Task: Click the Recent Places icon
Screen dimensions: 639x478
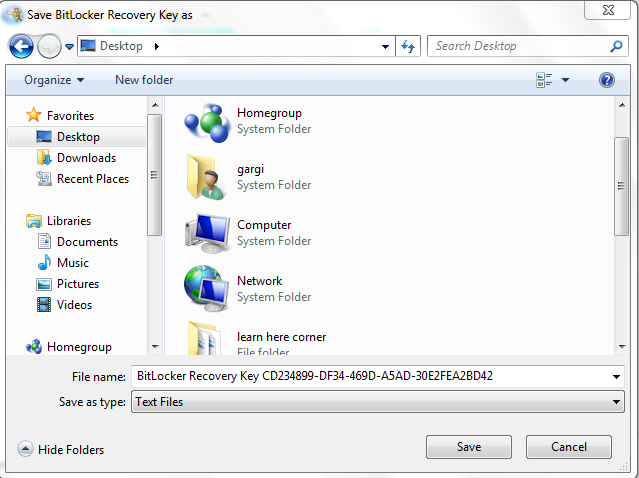Action: tap(44, 178)
